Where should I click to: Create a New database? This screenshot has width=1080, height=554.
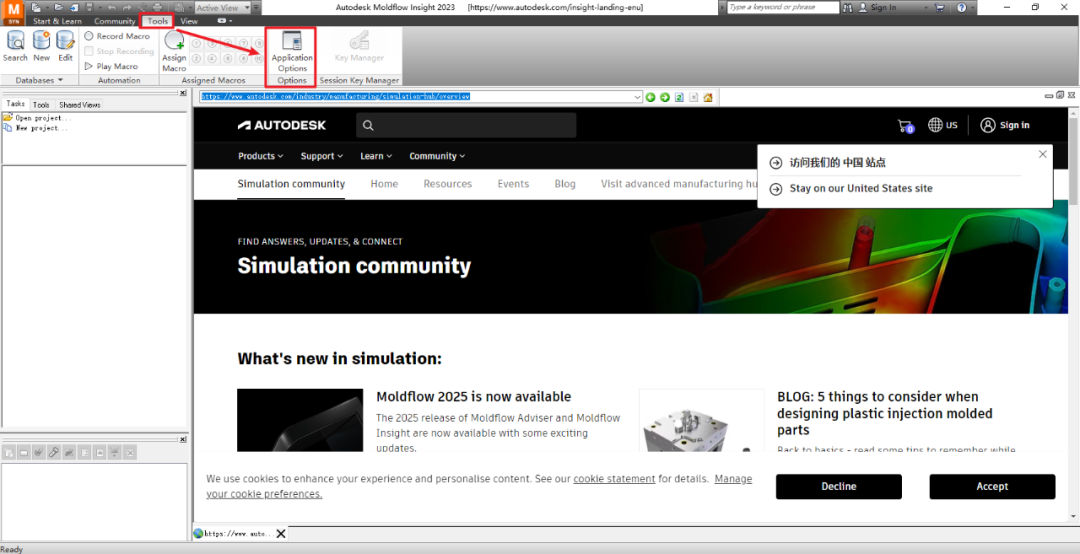click(x=41, y=46)
